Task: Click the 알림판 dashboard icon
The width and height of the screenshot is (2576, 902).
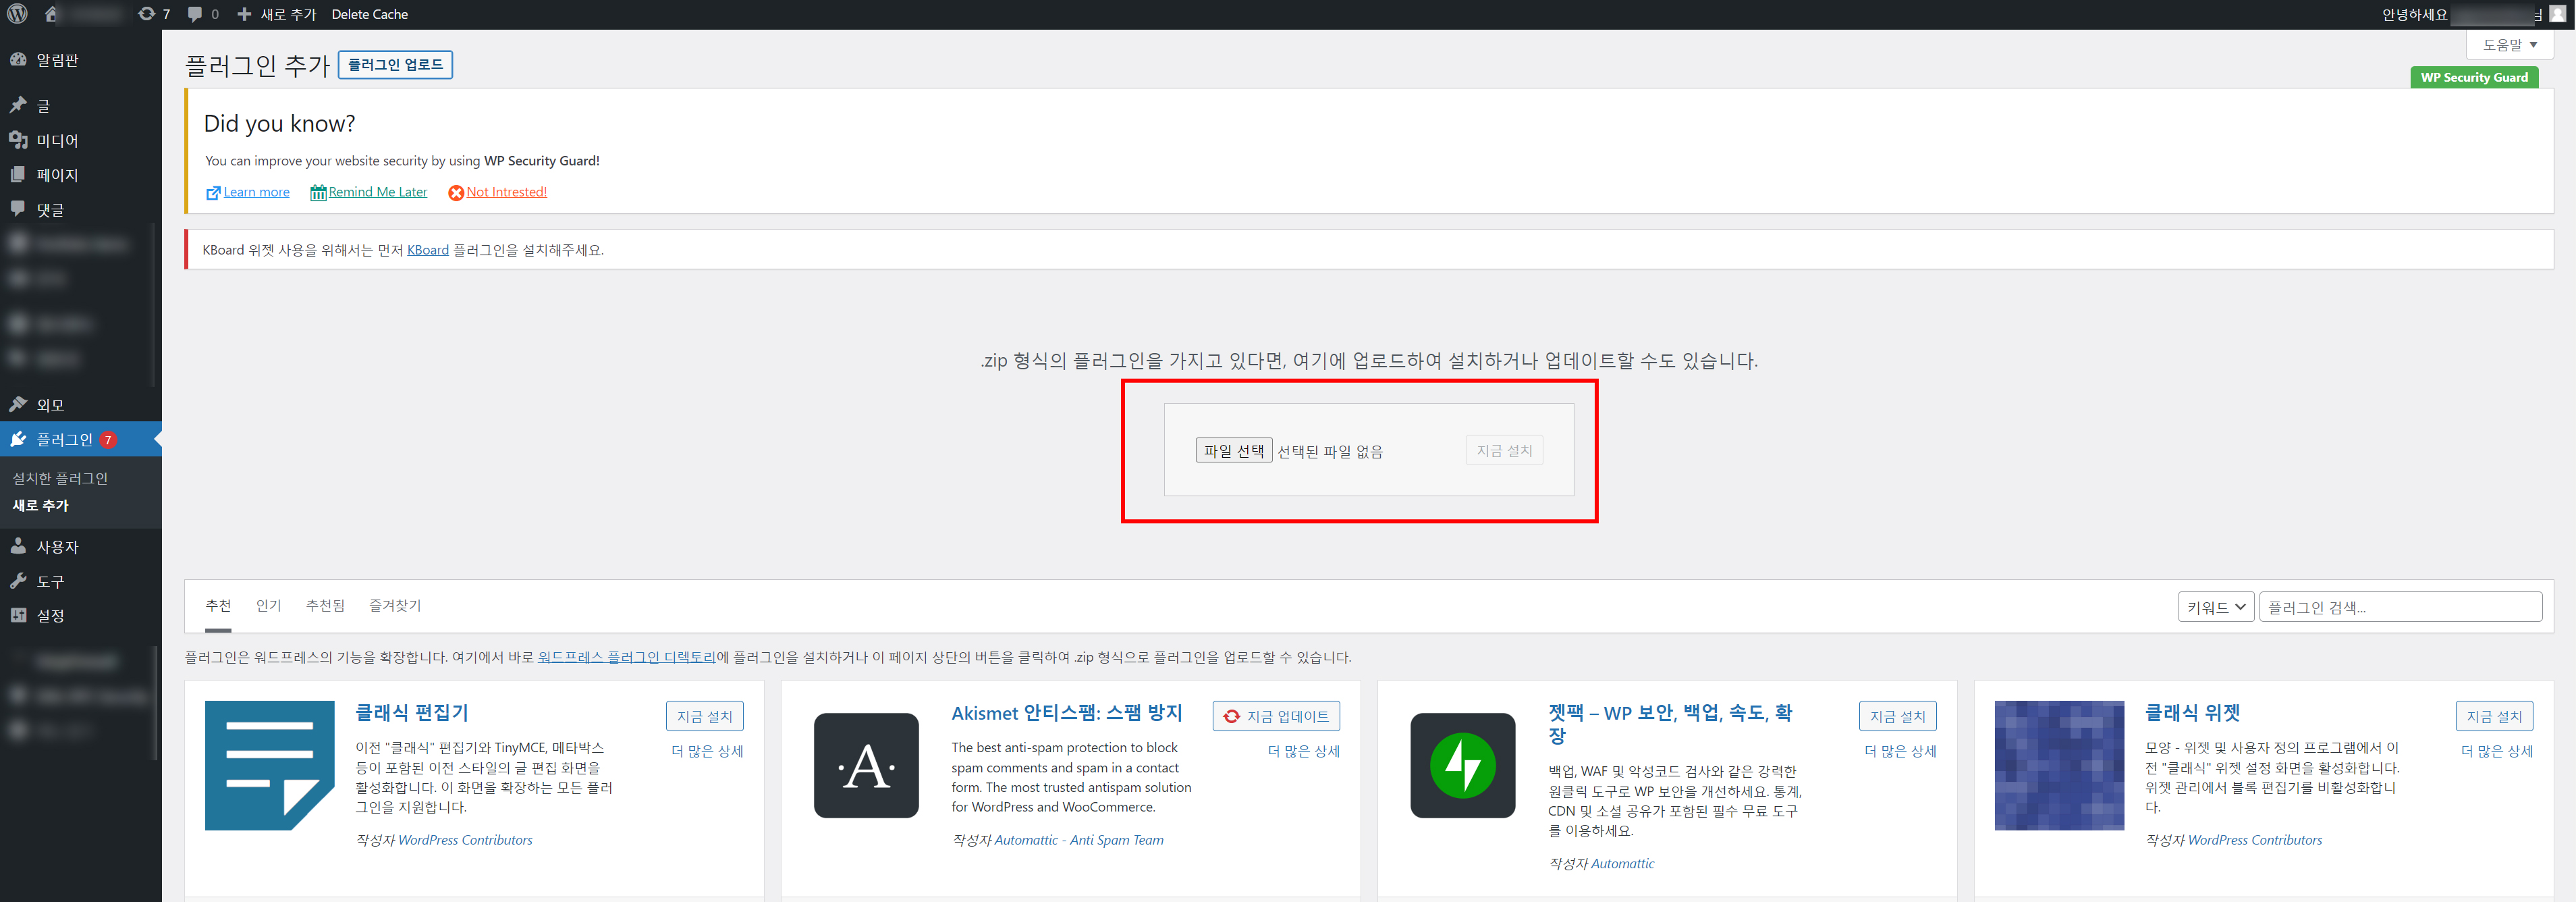Action: 18,59
